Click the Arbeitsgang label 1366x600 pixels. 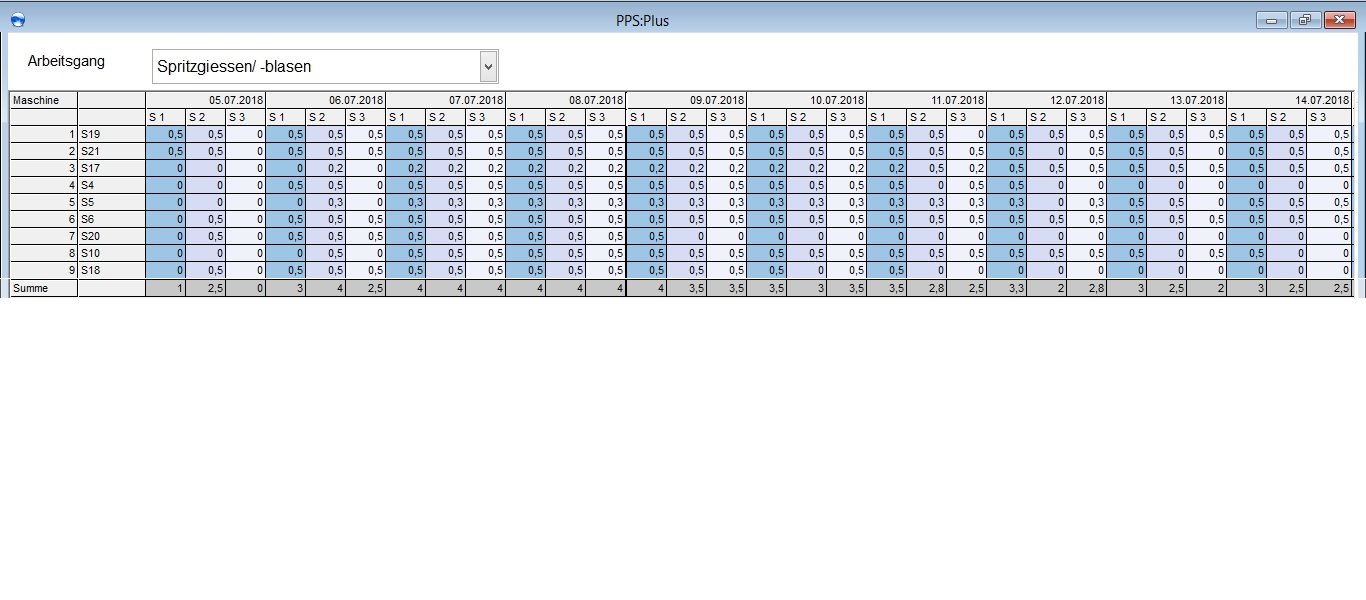pyautogui.click(x=66, y=61)
